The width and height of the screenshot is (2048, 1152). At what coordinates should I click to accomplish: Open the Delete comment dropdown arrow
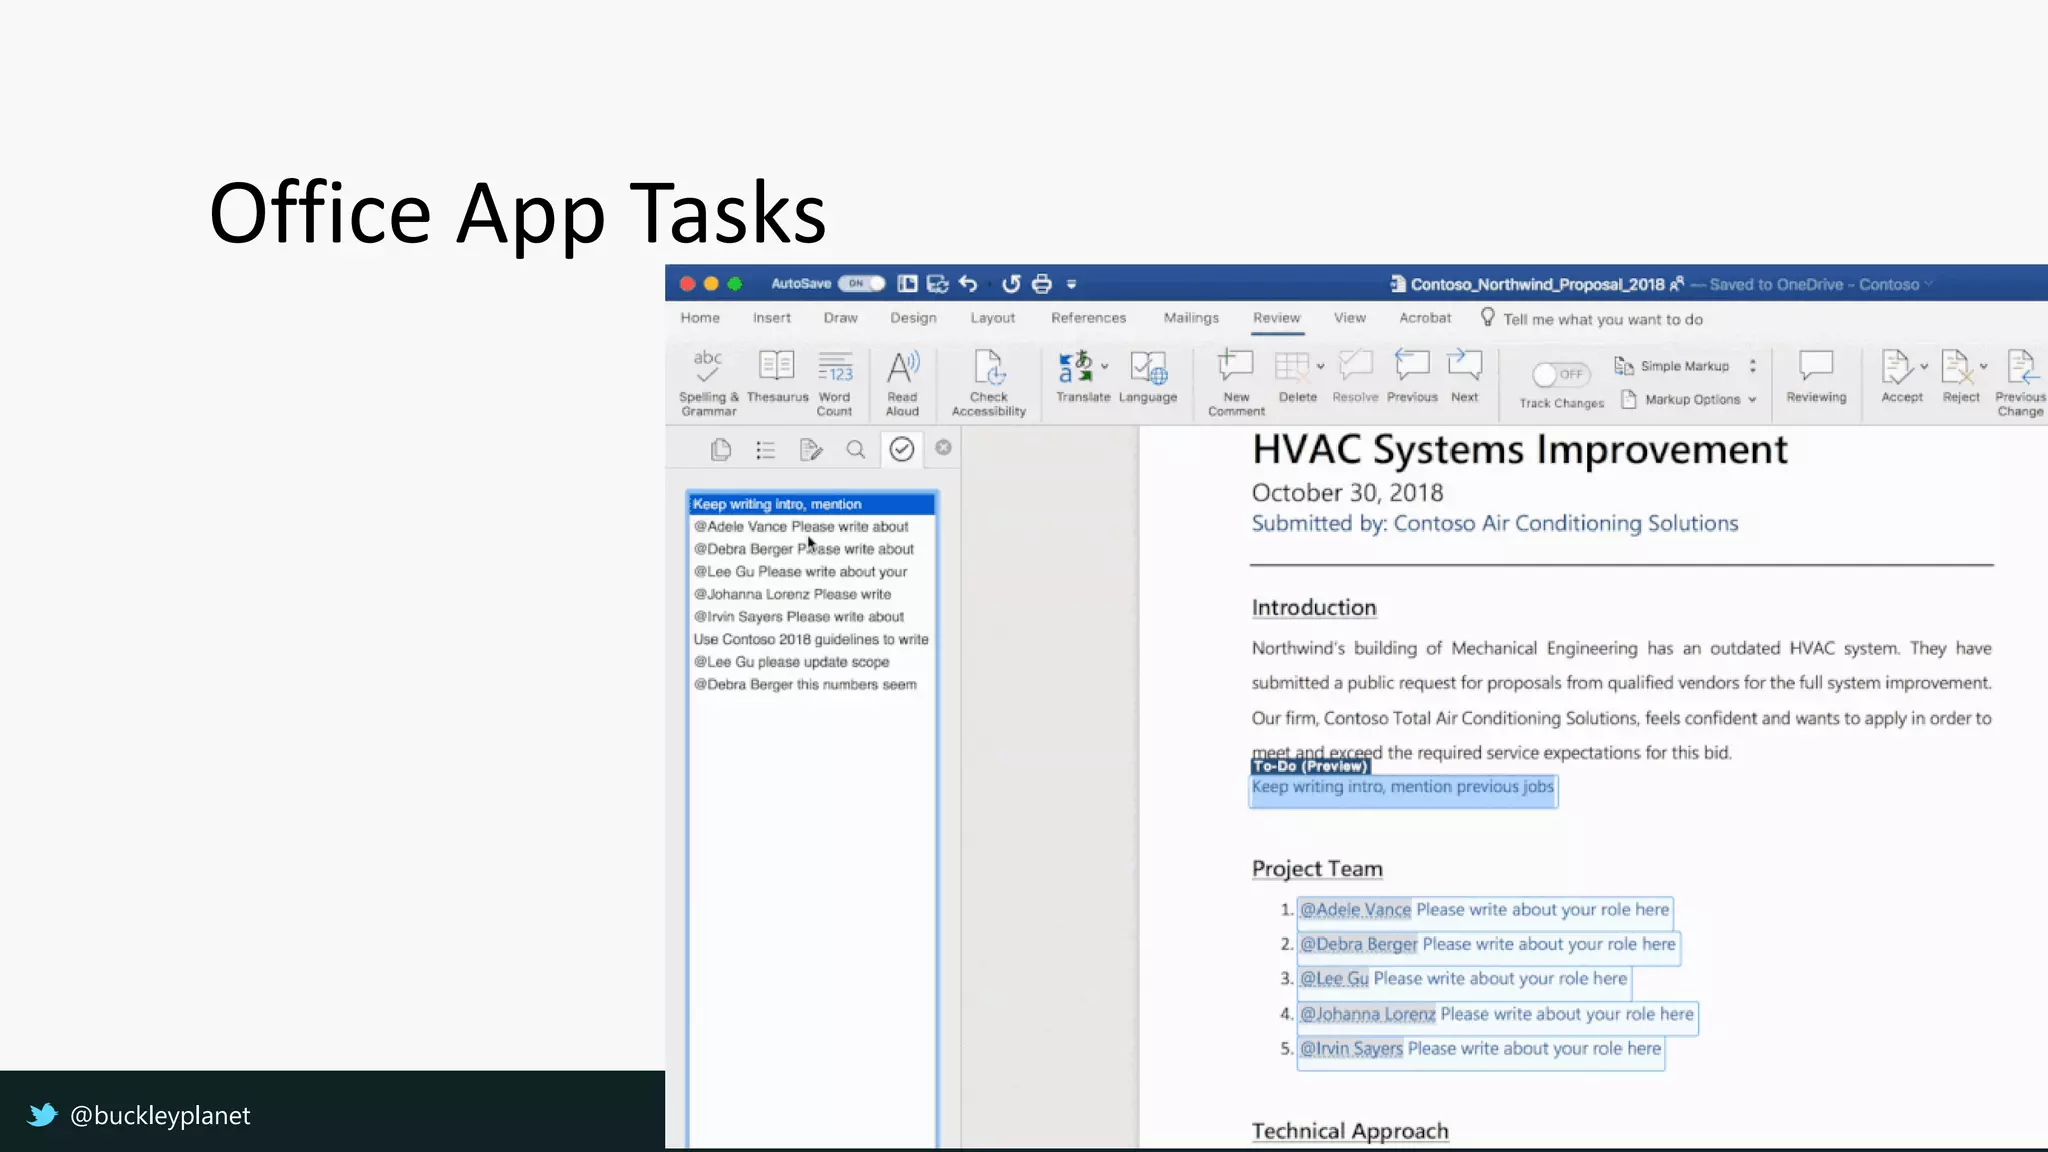1321,367
